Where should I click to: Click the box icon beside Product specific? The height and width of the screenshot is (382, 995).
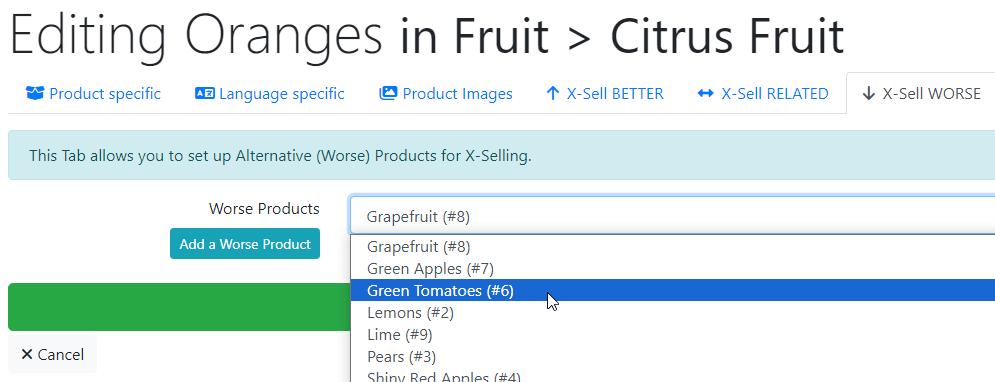tap(34, 94)
